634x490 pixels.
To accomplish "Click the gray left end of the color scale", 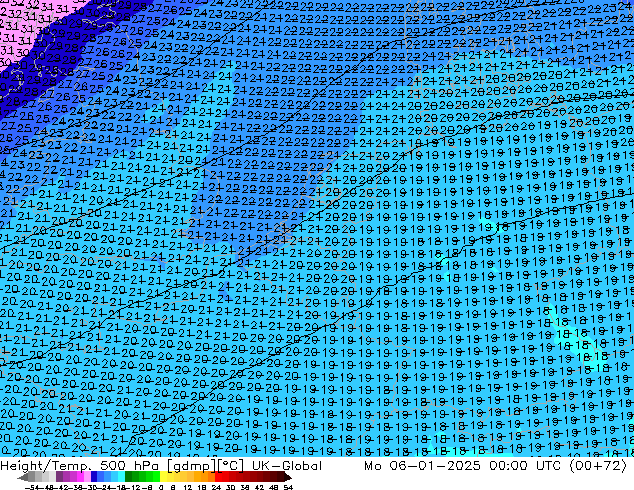I will tap(23, 478).
